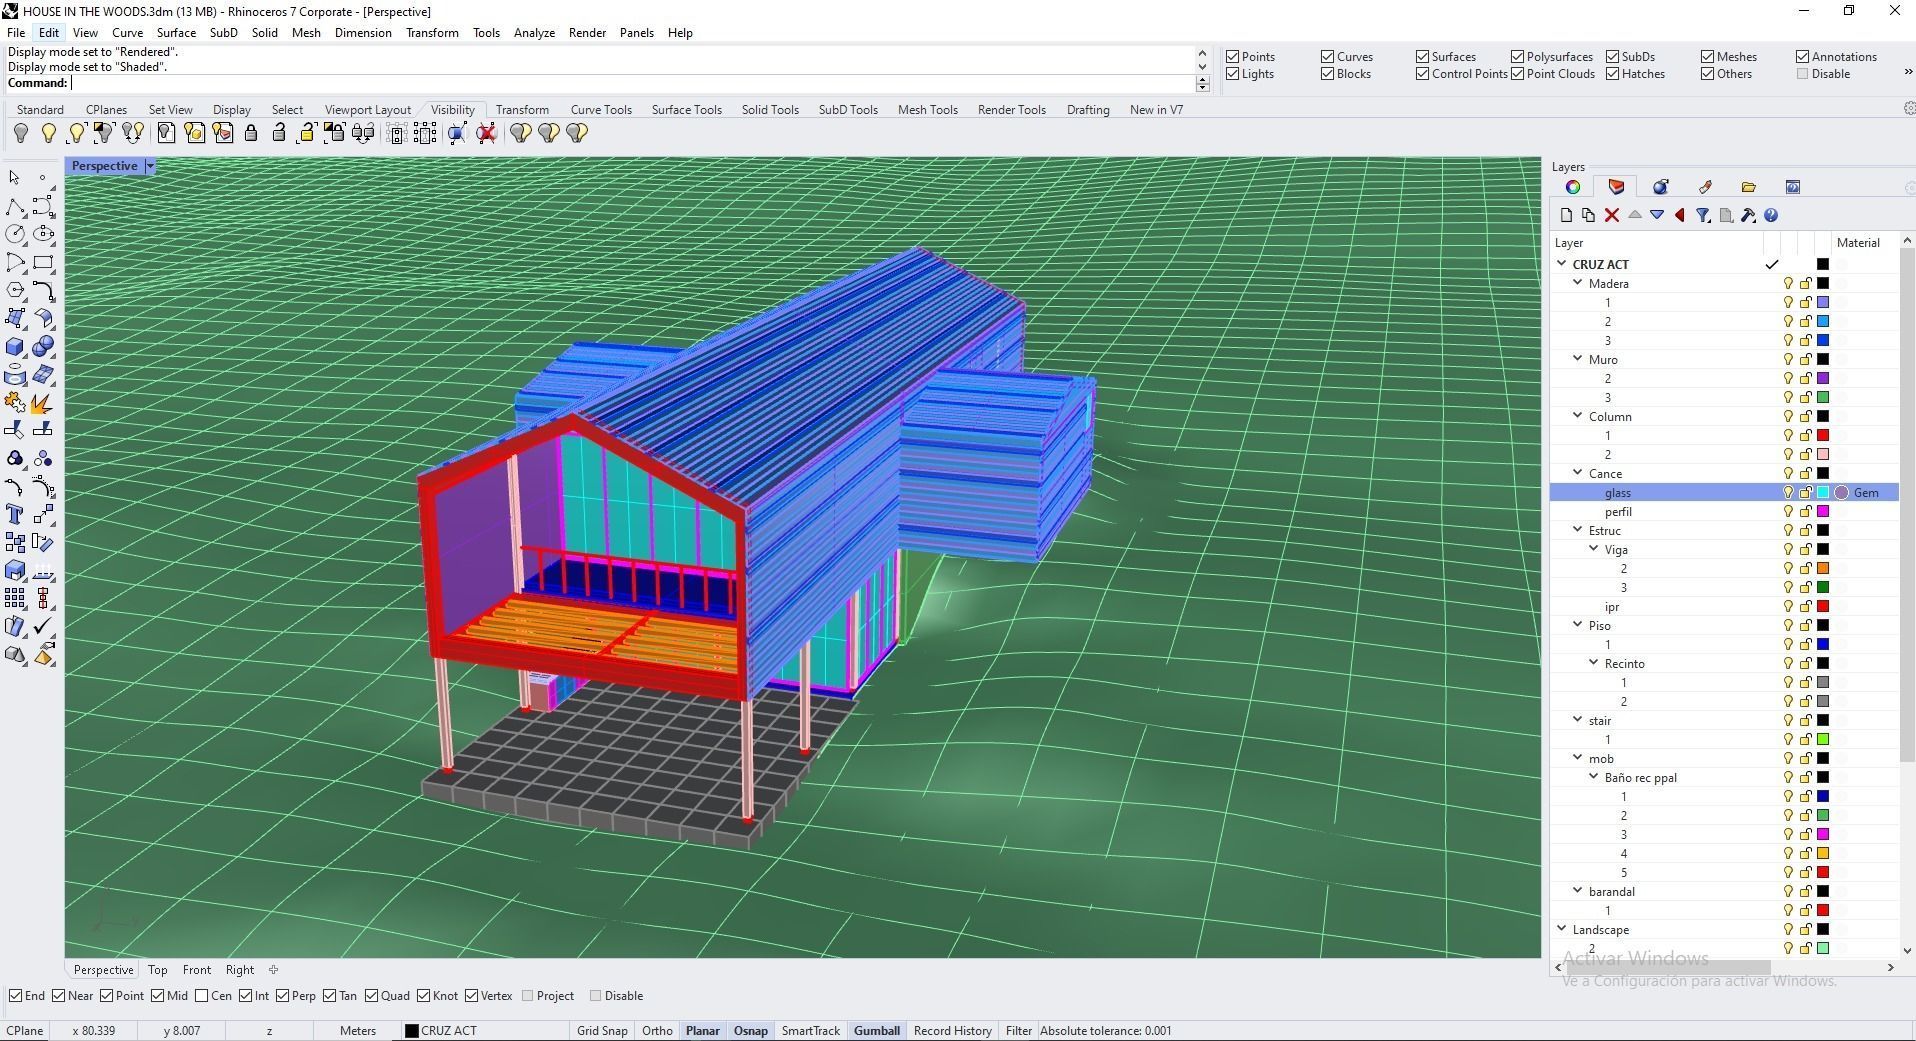Viewport: 1916px width, 1041px height.
Task: Toggle Gumball in status bar
Action: click(x=877, y=1031)
